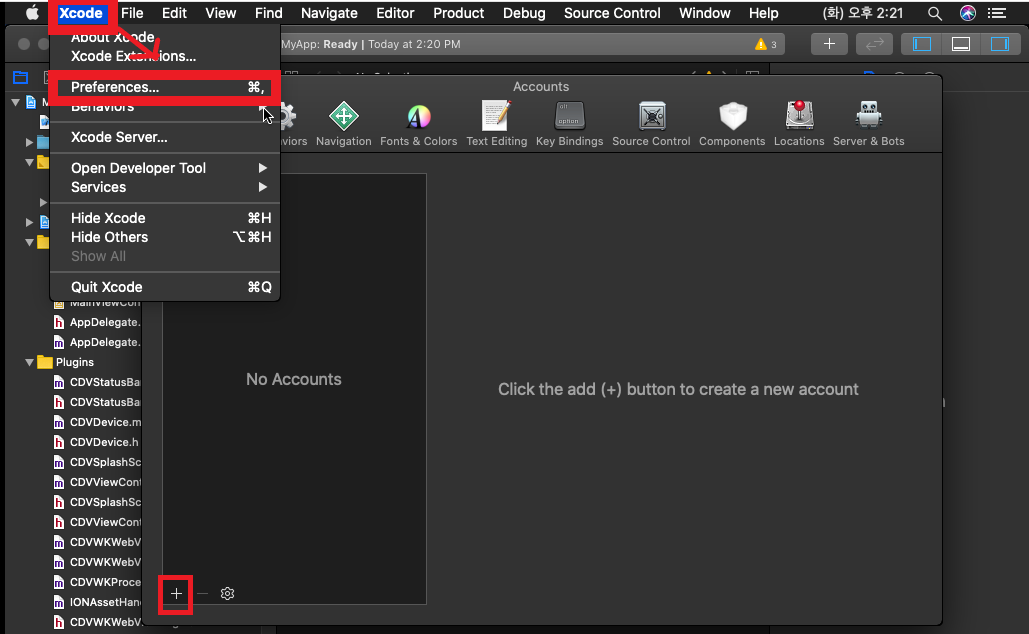1029x634 pixels.
Task: Open the View menu
Action: (220, 13)
